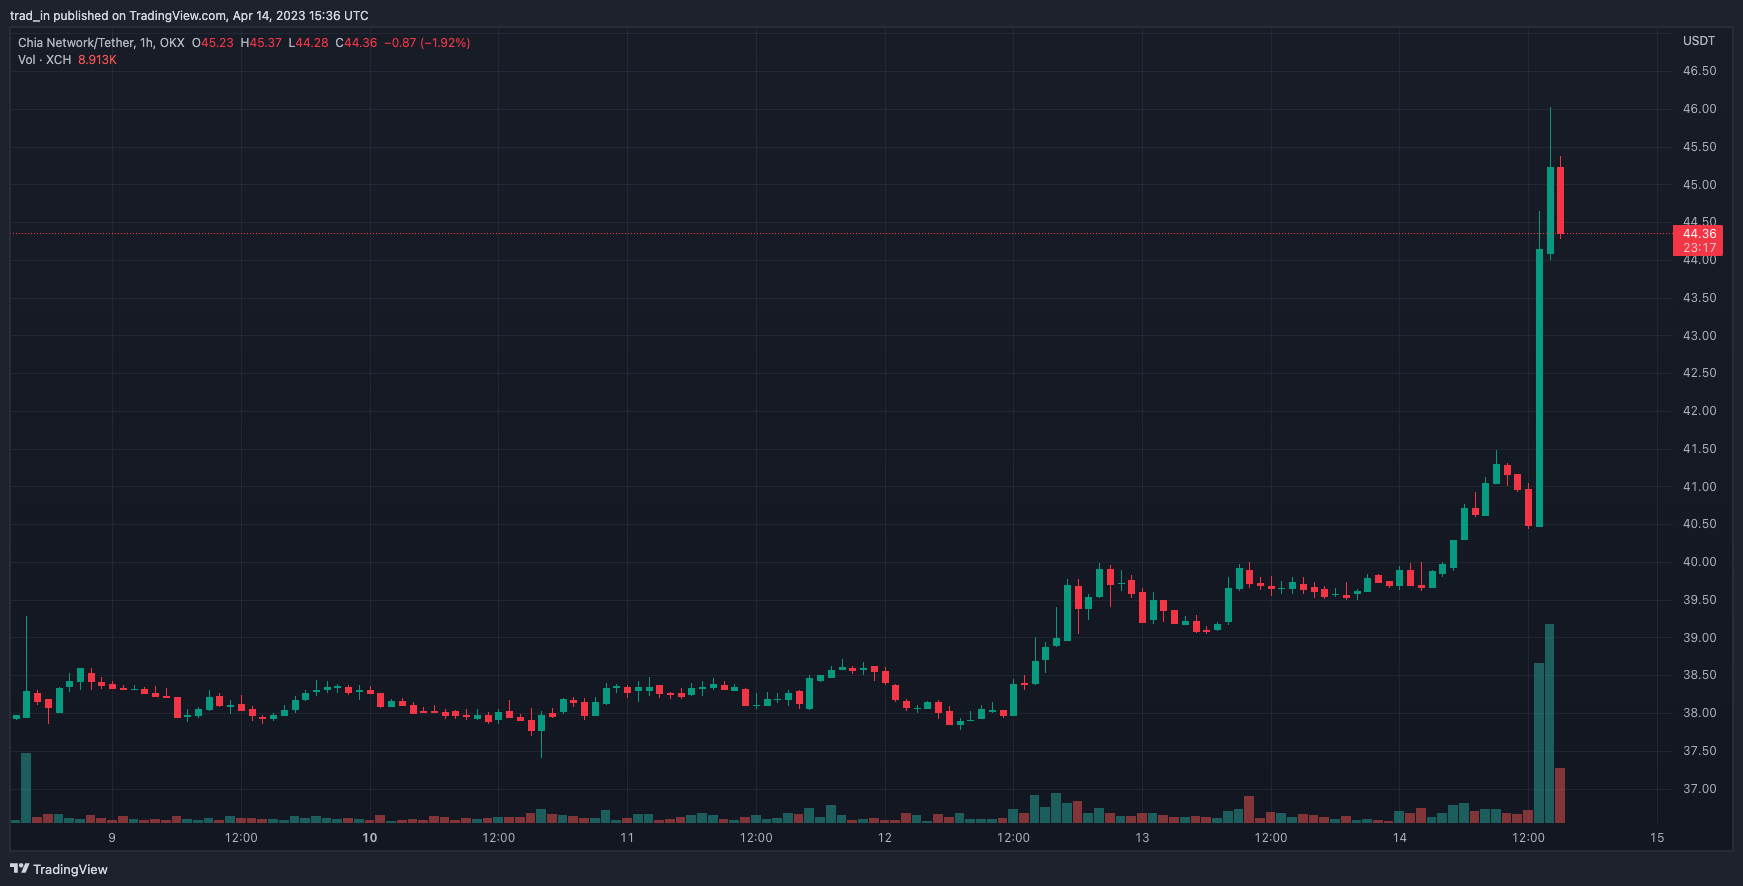Open the TradingView text link at bottom
This screenshot has height=886, width=1743.
coord(70,869)
